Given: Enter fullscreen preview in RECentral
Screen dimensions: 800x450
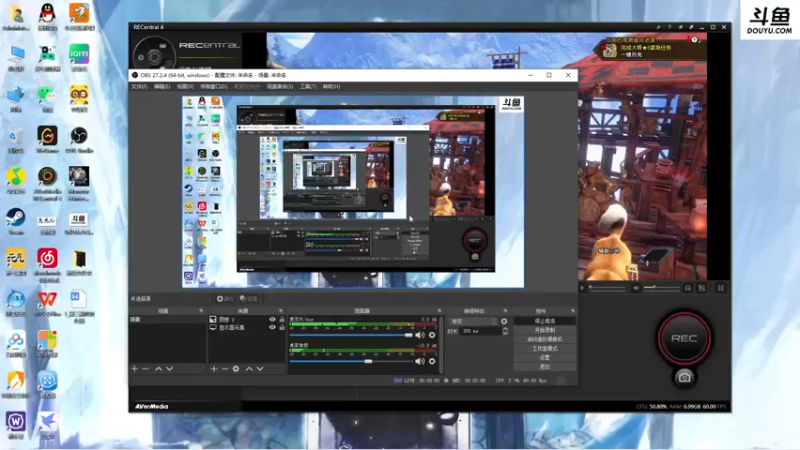Looking at the screenshot, I should coord(720,288).
